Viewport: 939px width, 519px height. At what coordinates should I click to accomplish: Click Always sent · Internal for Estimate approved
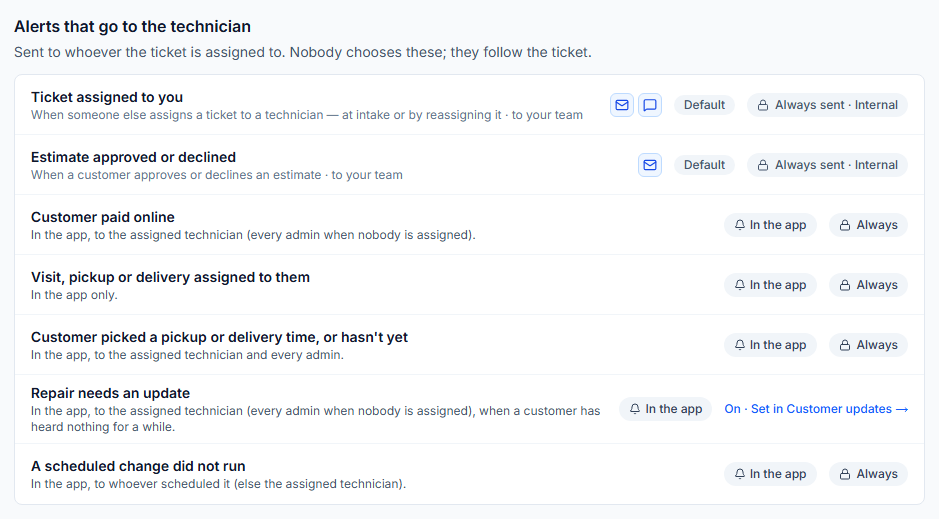827,165
